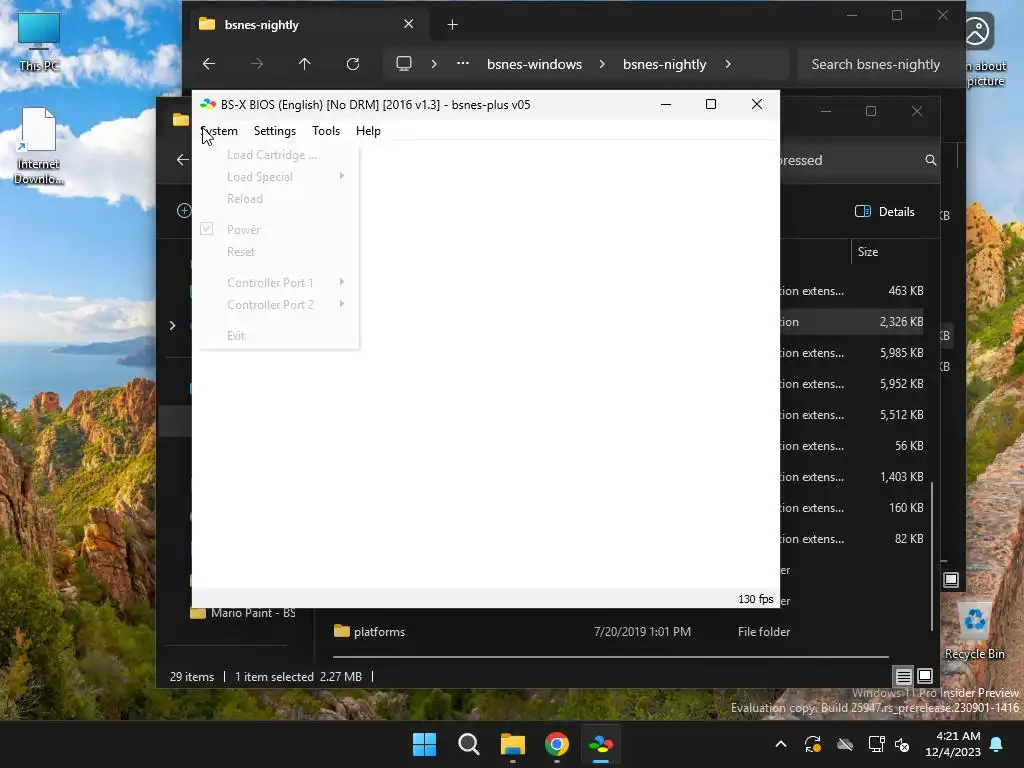1024x768 pixels.
Task: Open the System menu in bsnes-plus
Action: [219, 131]
